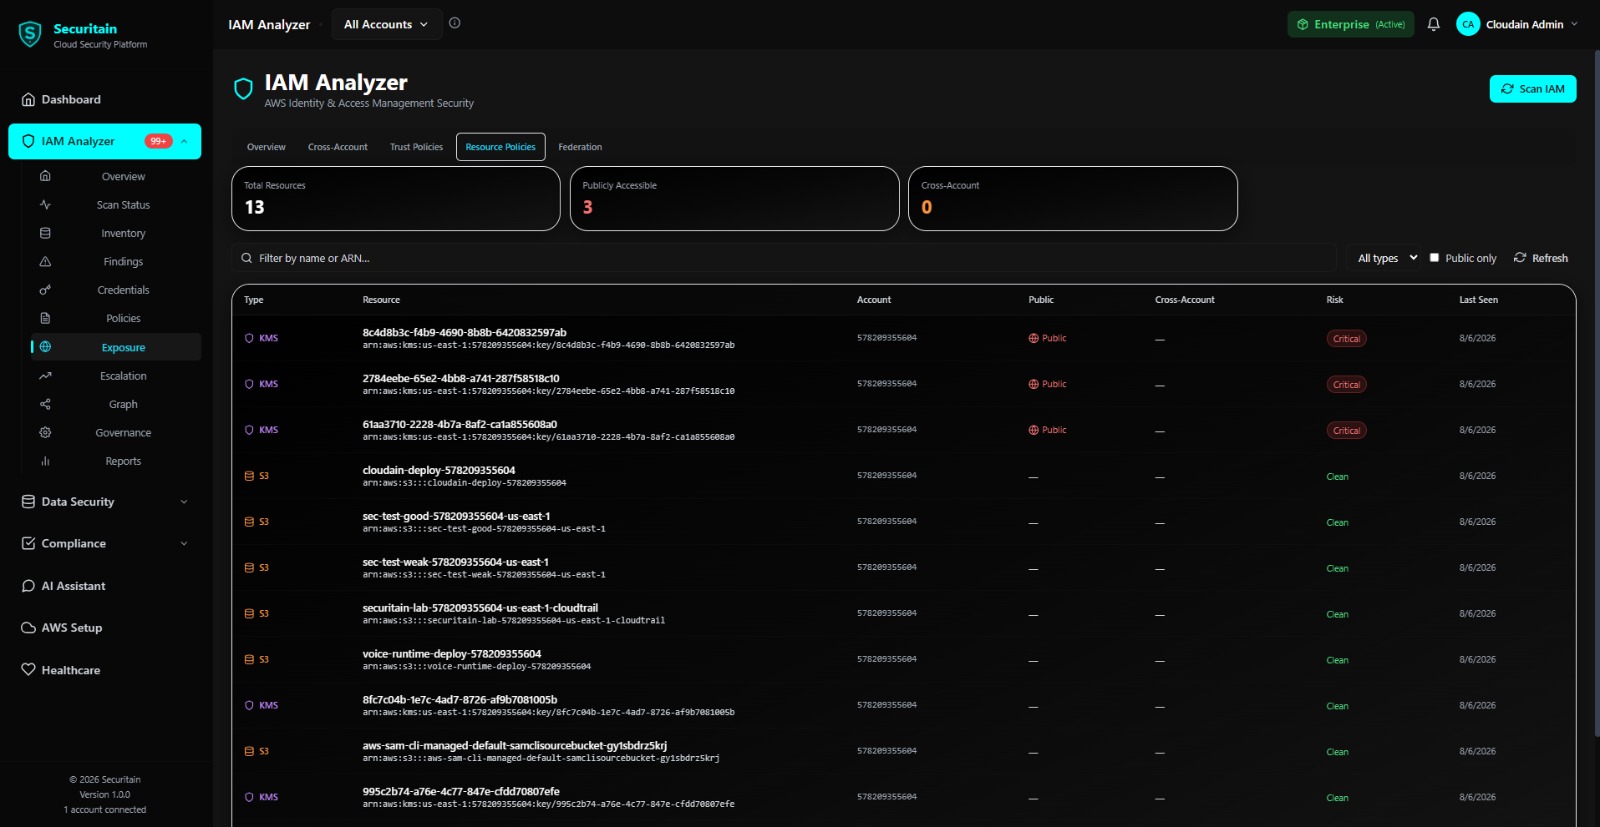The width and height of the screenshot is (1600, 827).
Task: Click the Findings warning triangle icon
Action: click(45, 261)
